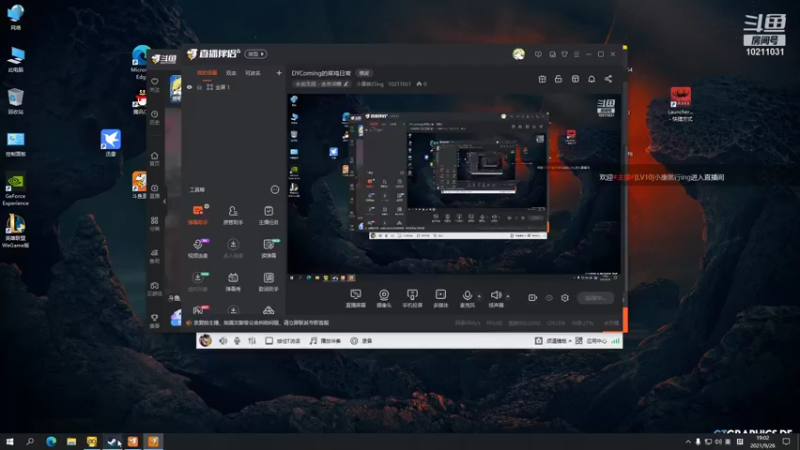Open the toolbox tool with 实 prefix badge (third in second row)
Screen dimensions: 800x450
[268, 248]
